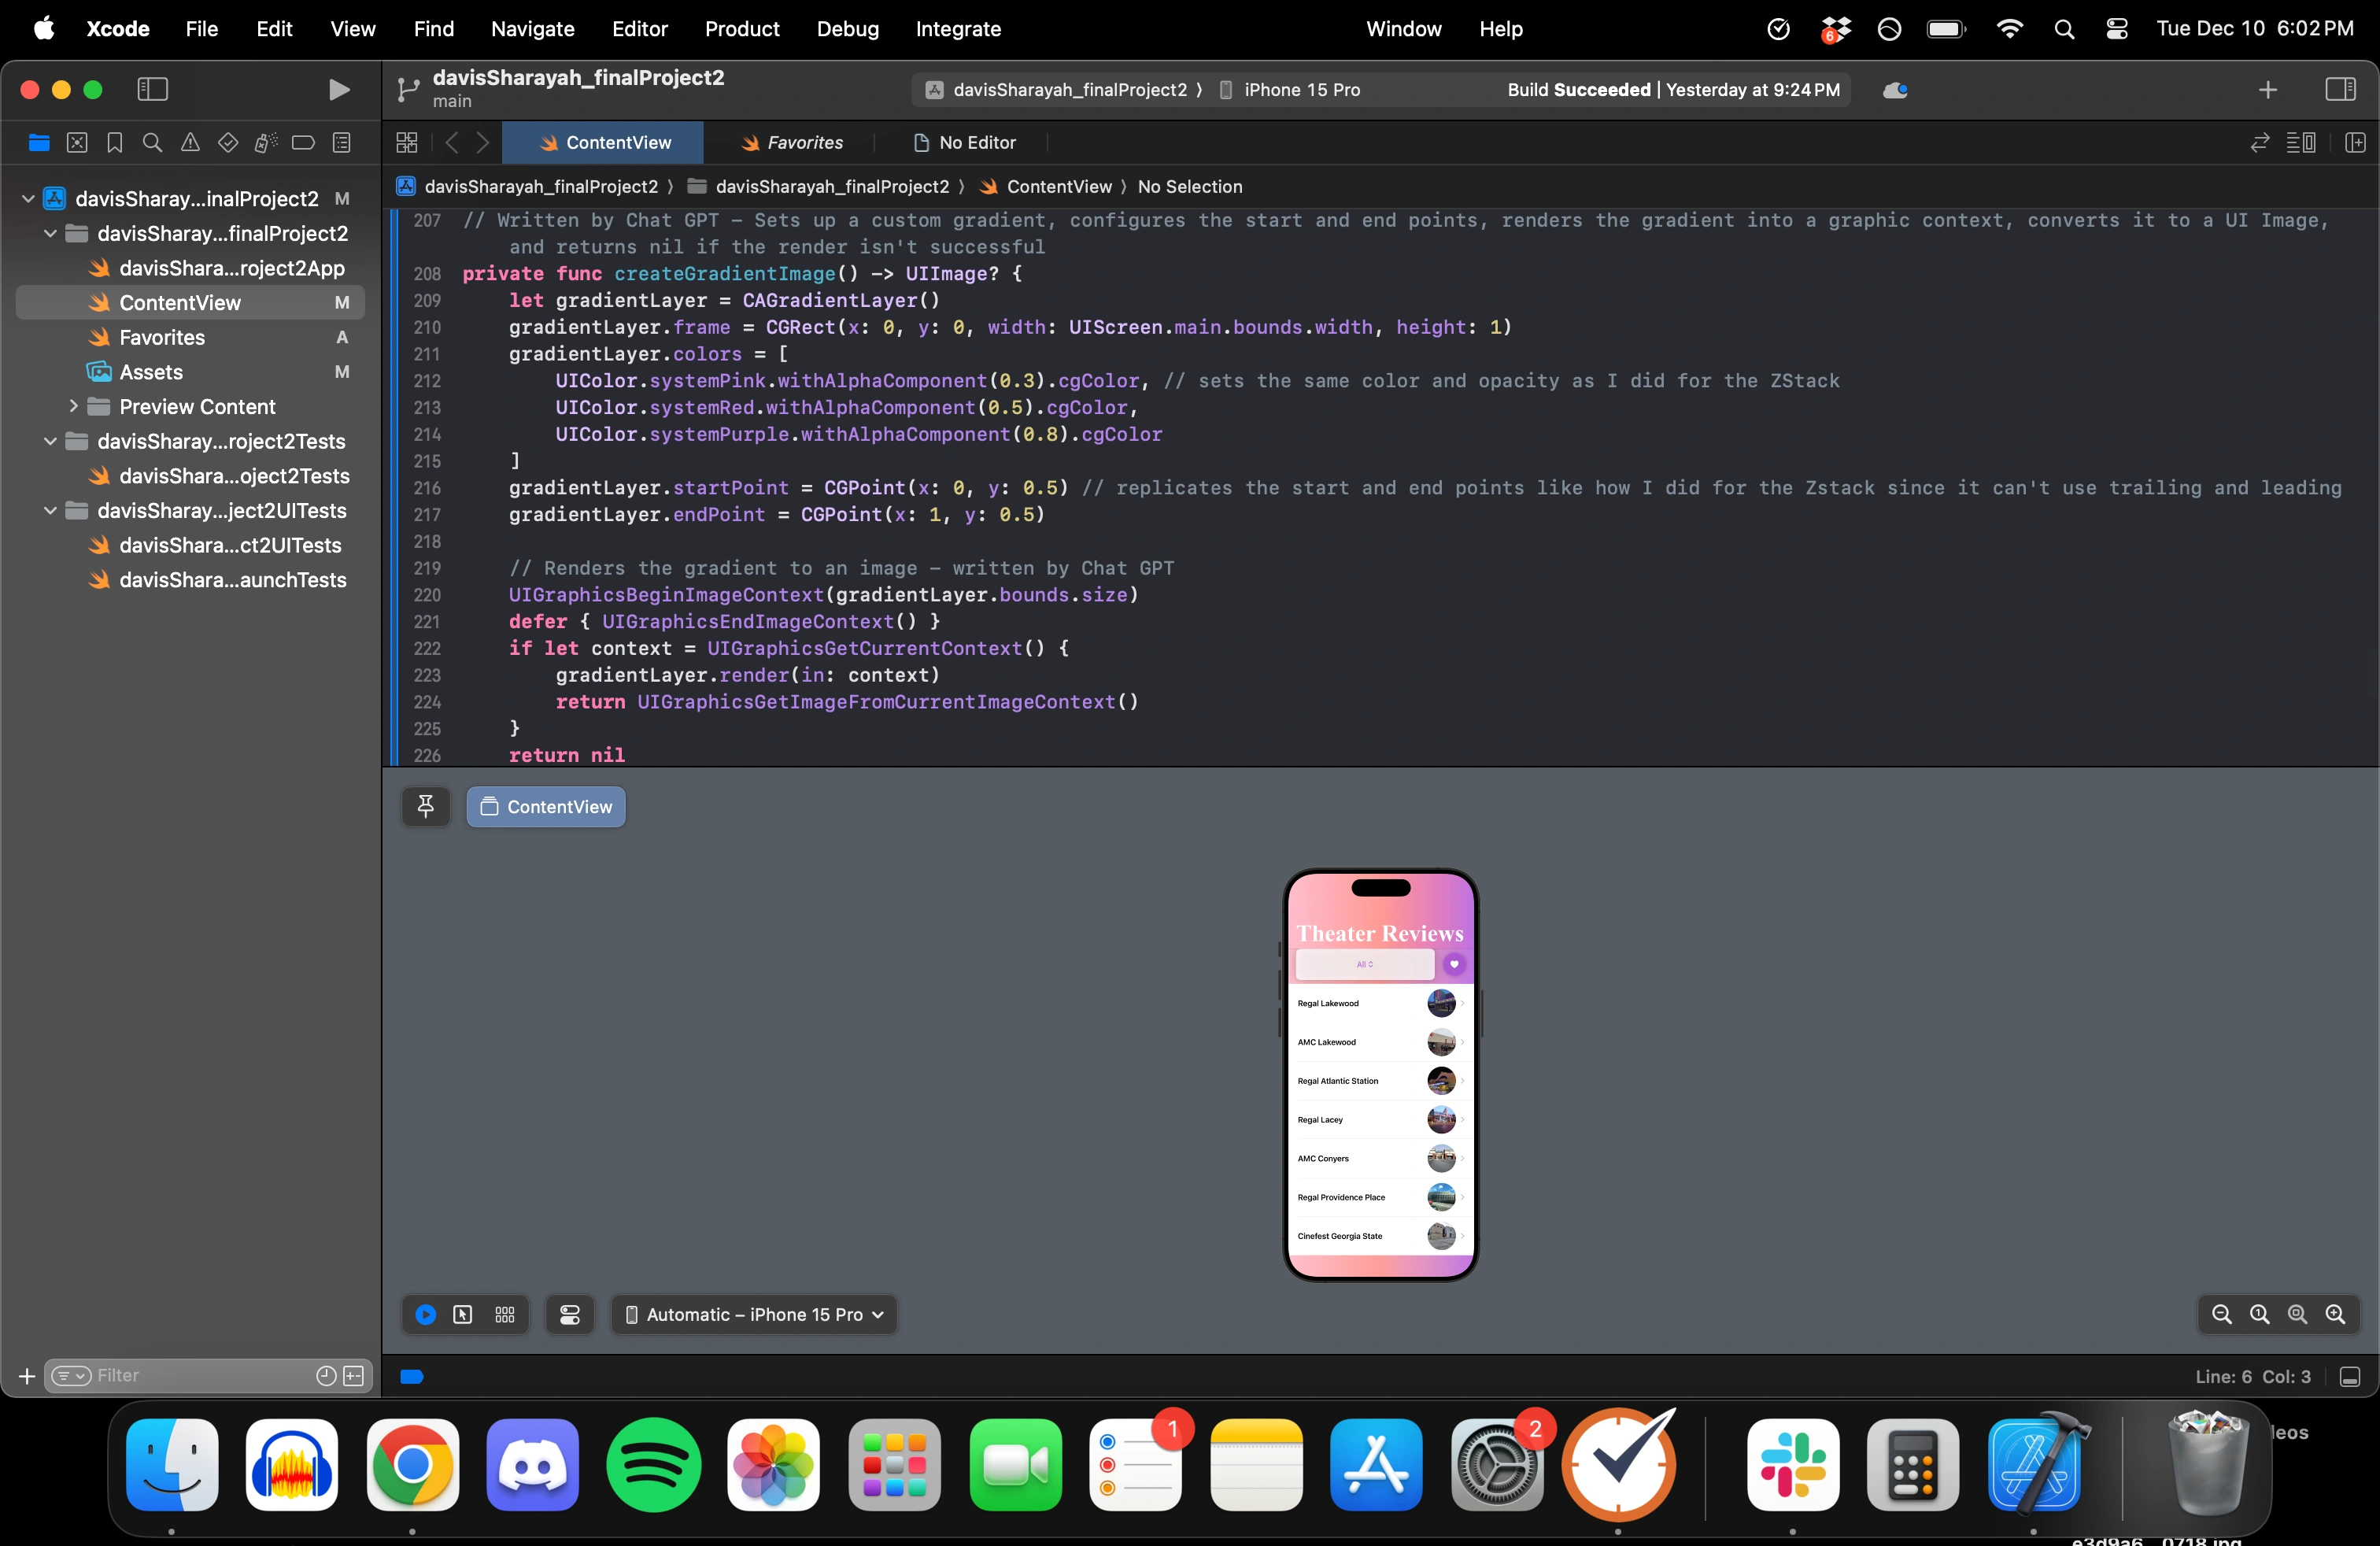Open the Automatic – iPhone 15 Pro dropdown
The image size is (2380, 1546).
(754, 1315)
